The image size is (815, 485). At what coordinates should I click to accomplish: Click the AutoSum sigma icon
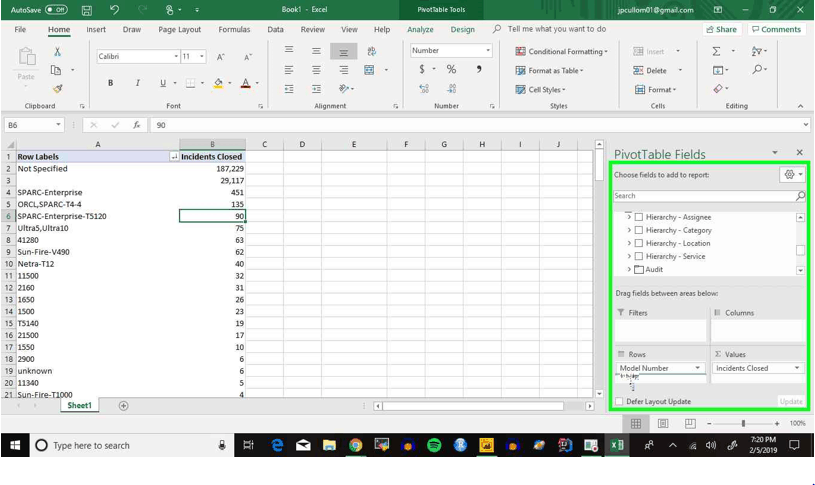pyautogui.click(x=716, y=51)
